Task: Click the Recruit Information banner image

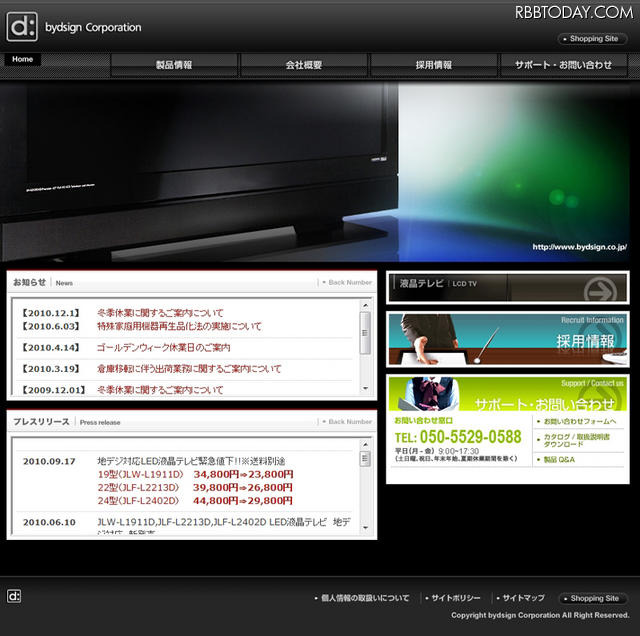Action: 508,339
